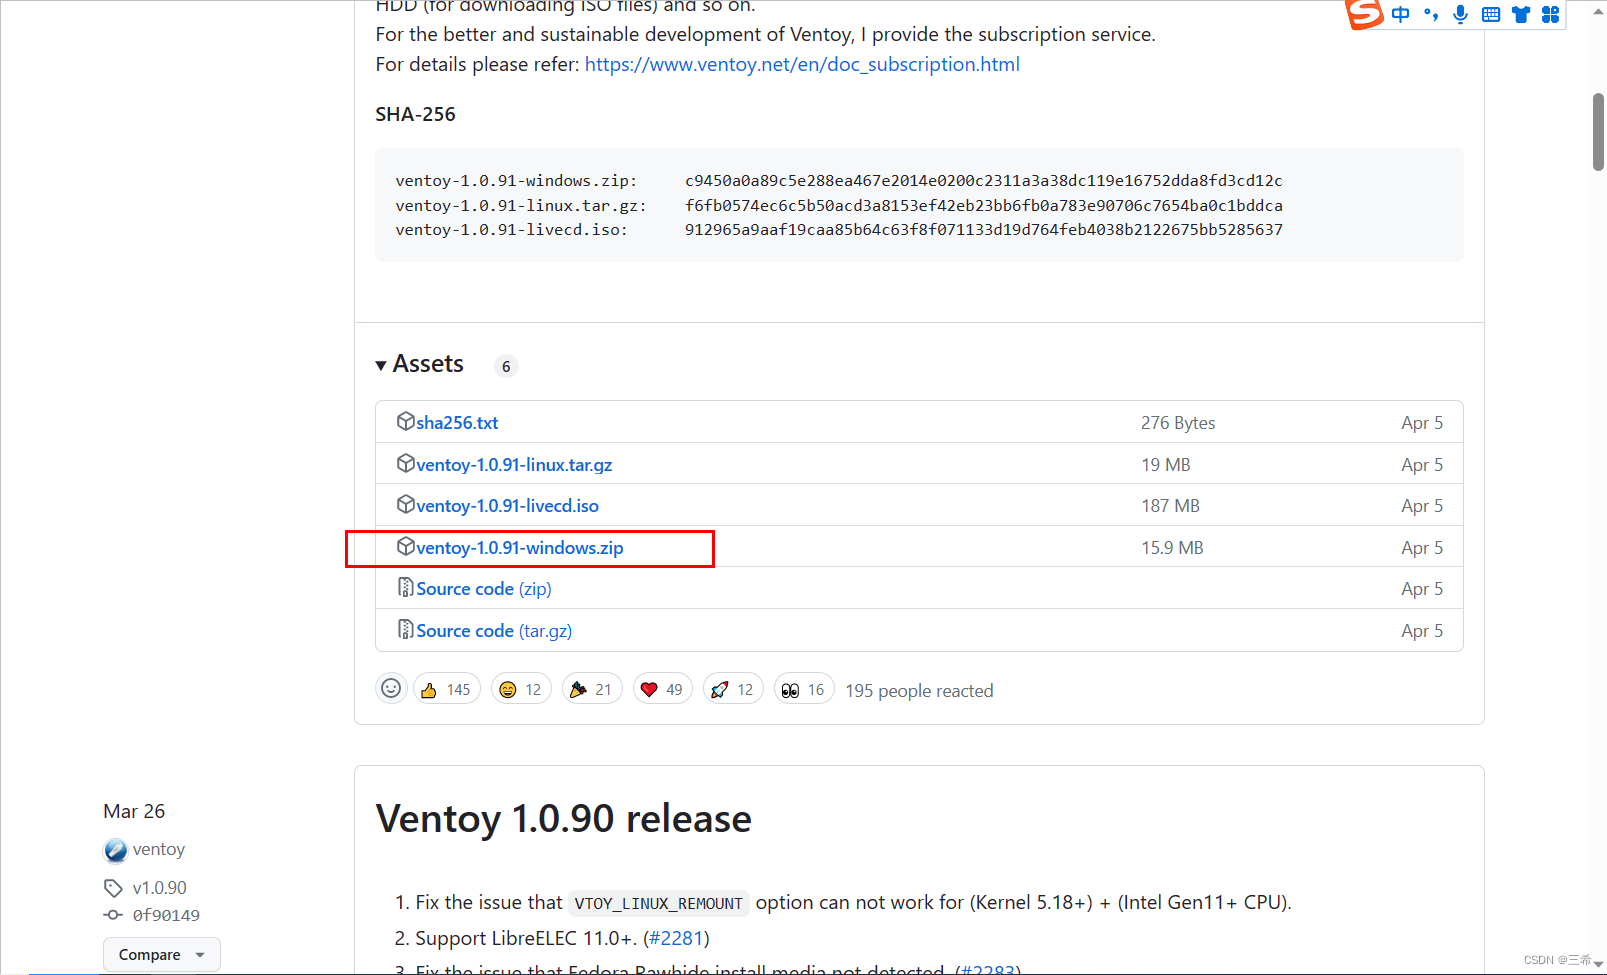Screen dimensions: 1607x975
Task: Toggle hooray party reaction with 21
Action: (592, 689)
